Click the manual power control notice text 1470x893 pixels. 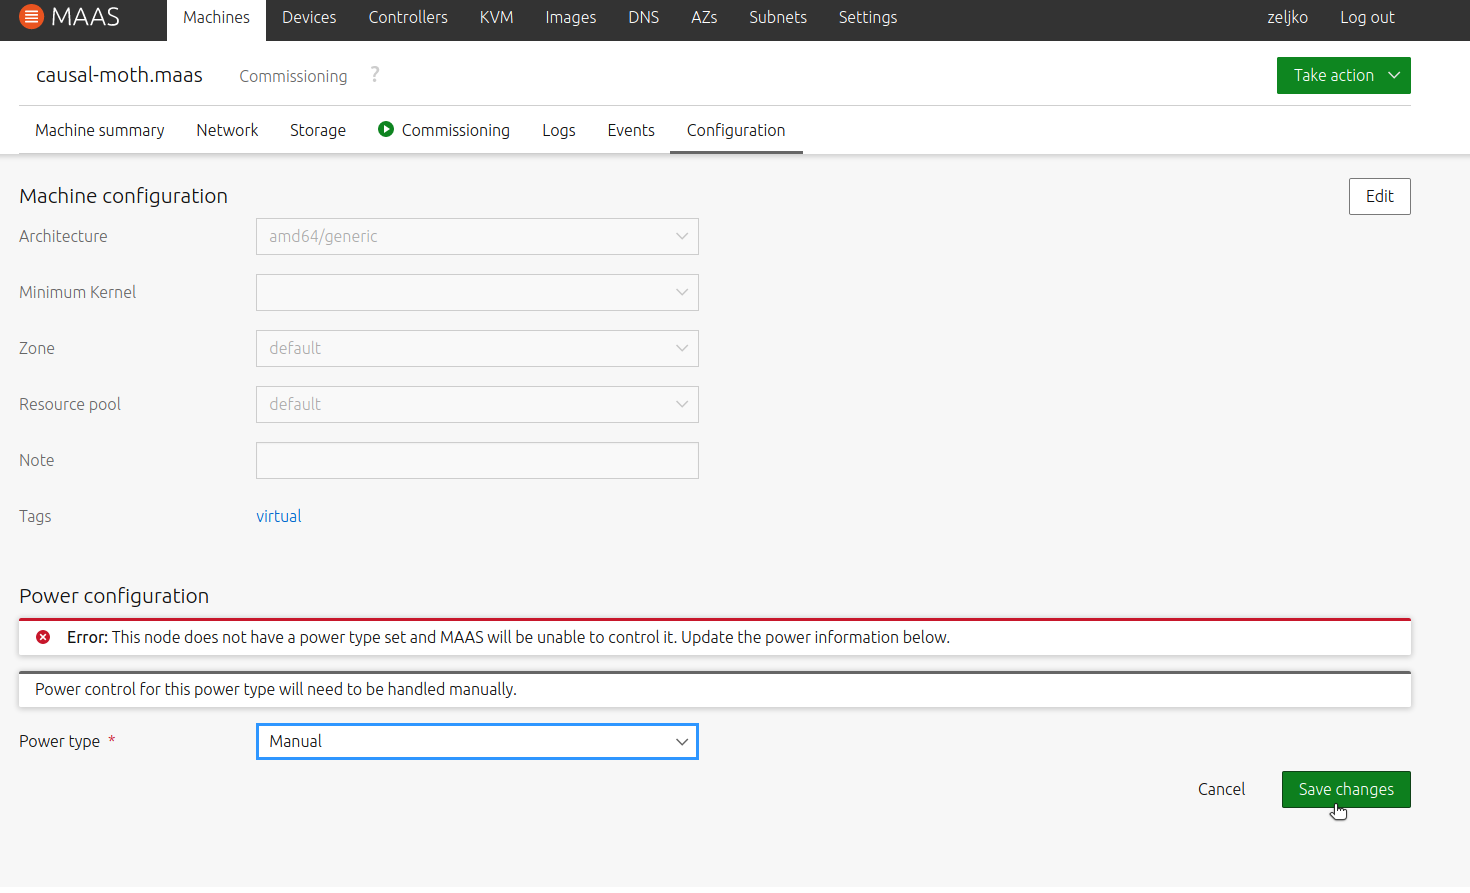point(276,689)
